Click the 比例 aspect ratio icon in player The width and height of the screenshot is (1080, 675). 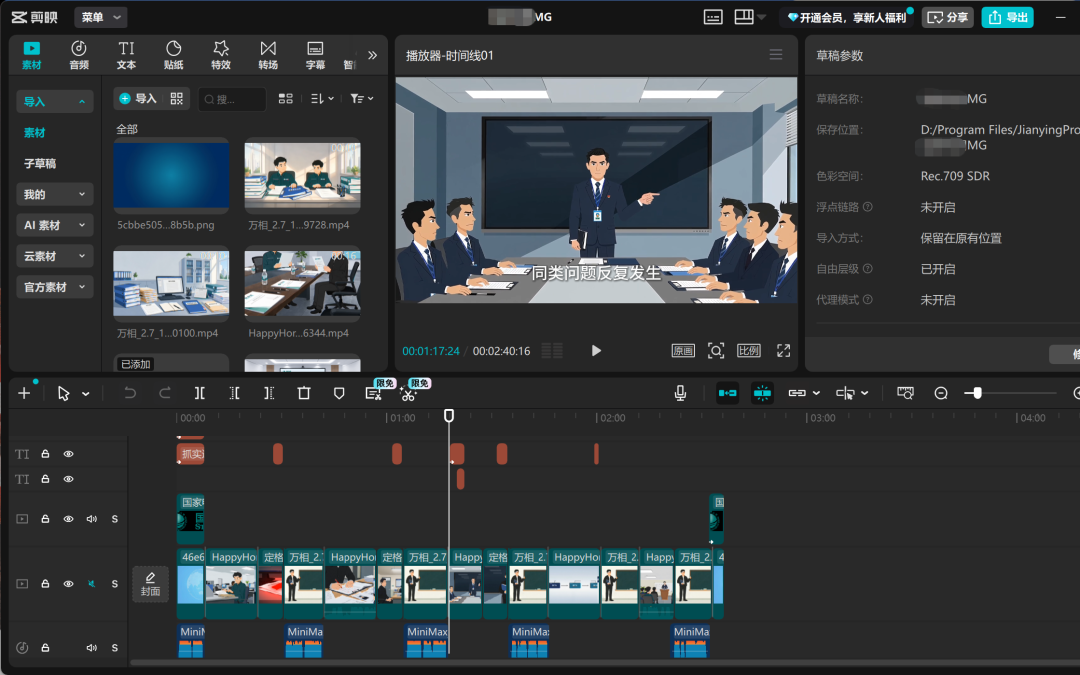pyautogui.click(x=749, y=351)
